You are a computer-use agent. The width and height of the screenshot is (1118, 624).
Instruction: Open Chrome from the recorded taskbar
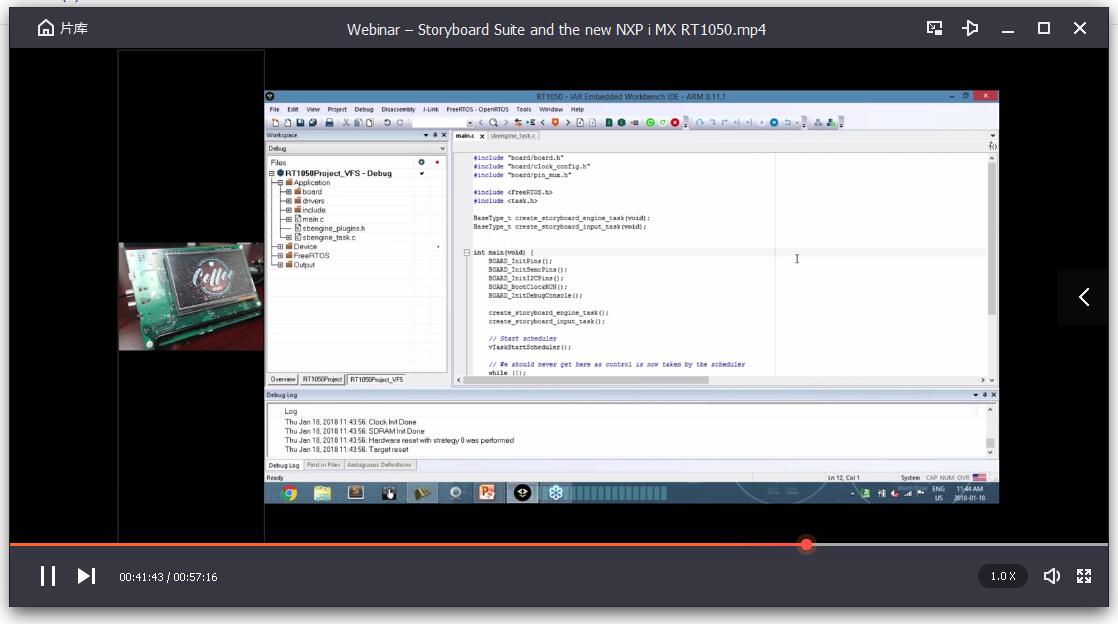pyautogui.click(x=289, y=493)
